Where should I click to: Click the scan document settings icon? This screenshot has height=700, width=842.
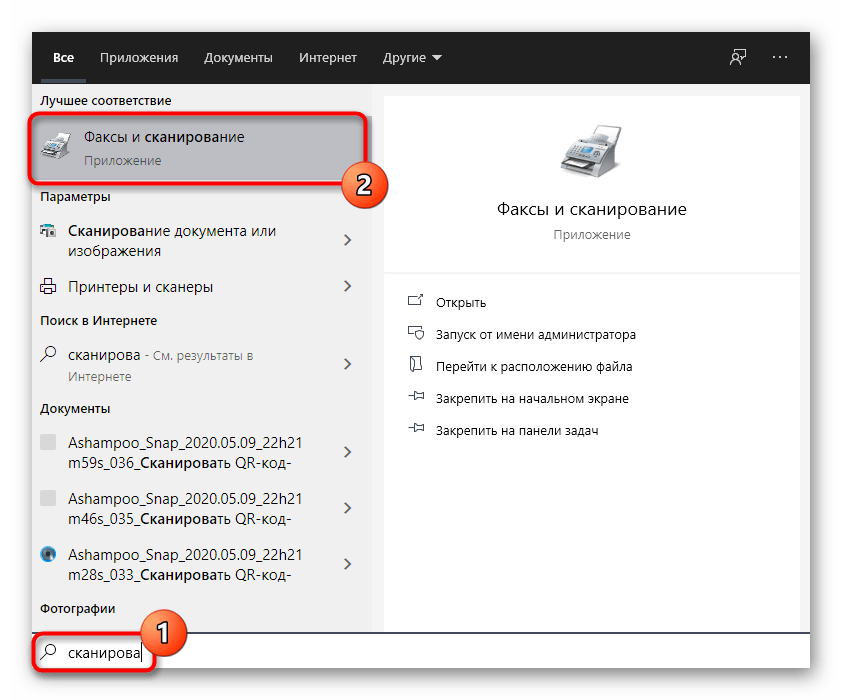click(48, 231)
